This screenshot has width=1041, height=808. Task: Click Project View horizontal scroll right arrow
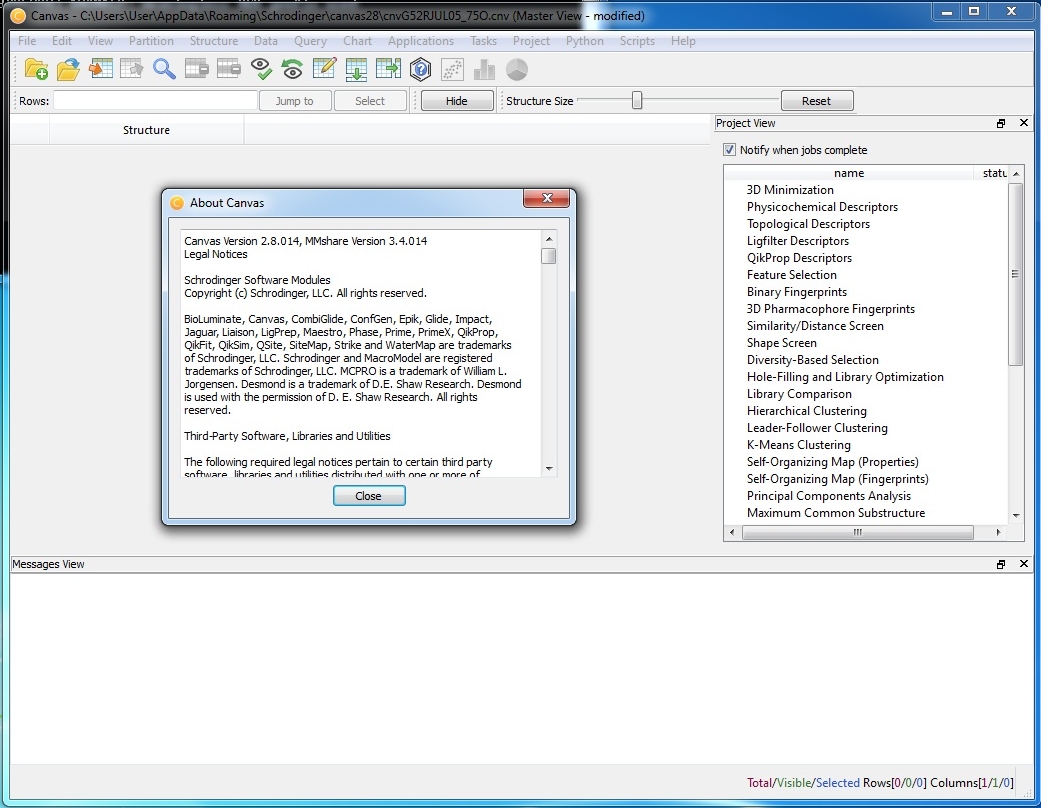pos(999,532)
